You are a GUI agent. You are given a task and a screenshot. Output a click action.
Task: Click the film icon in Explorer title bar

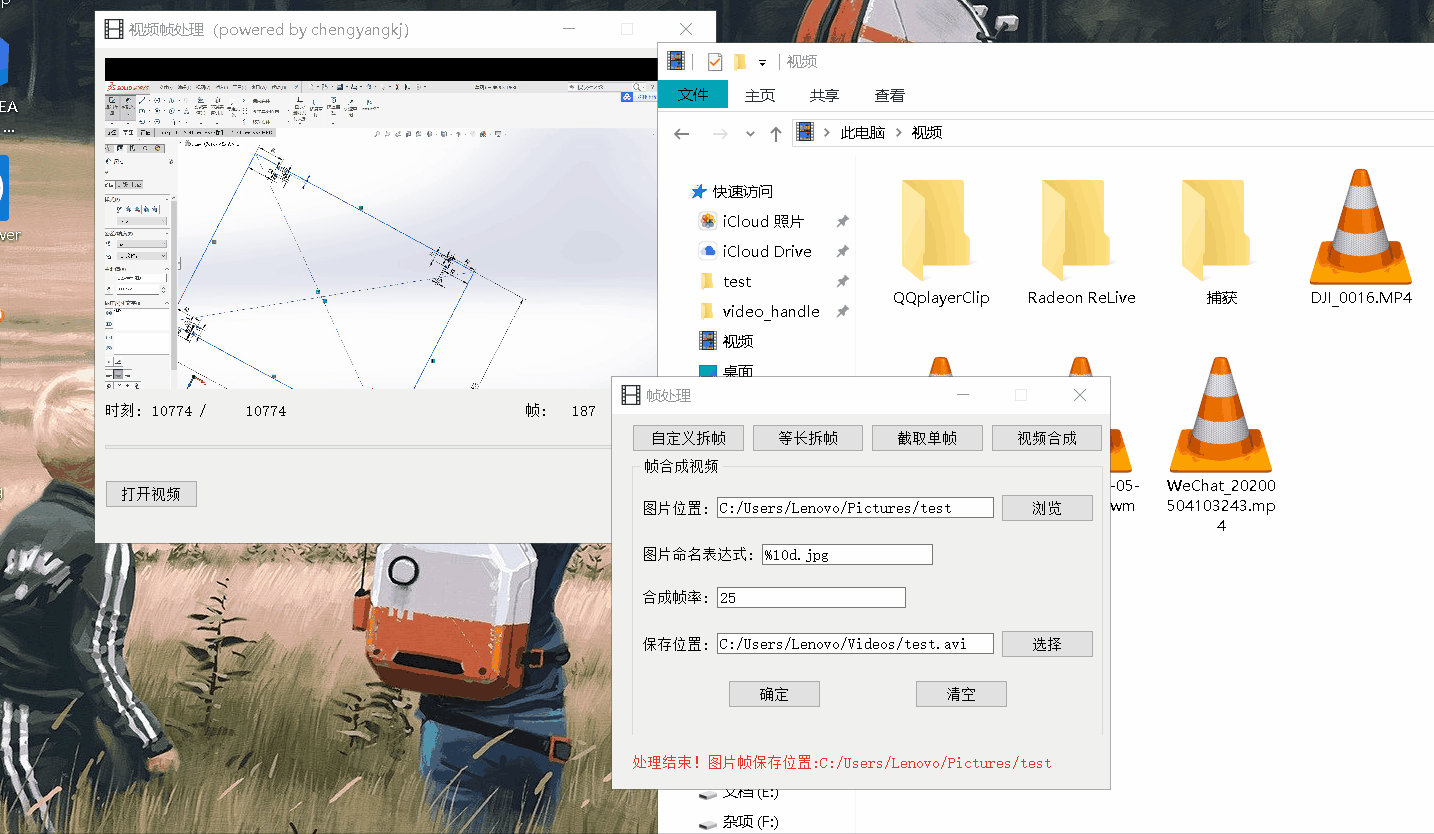677,62
